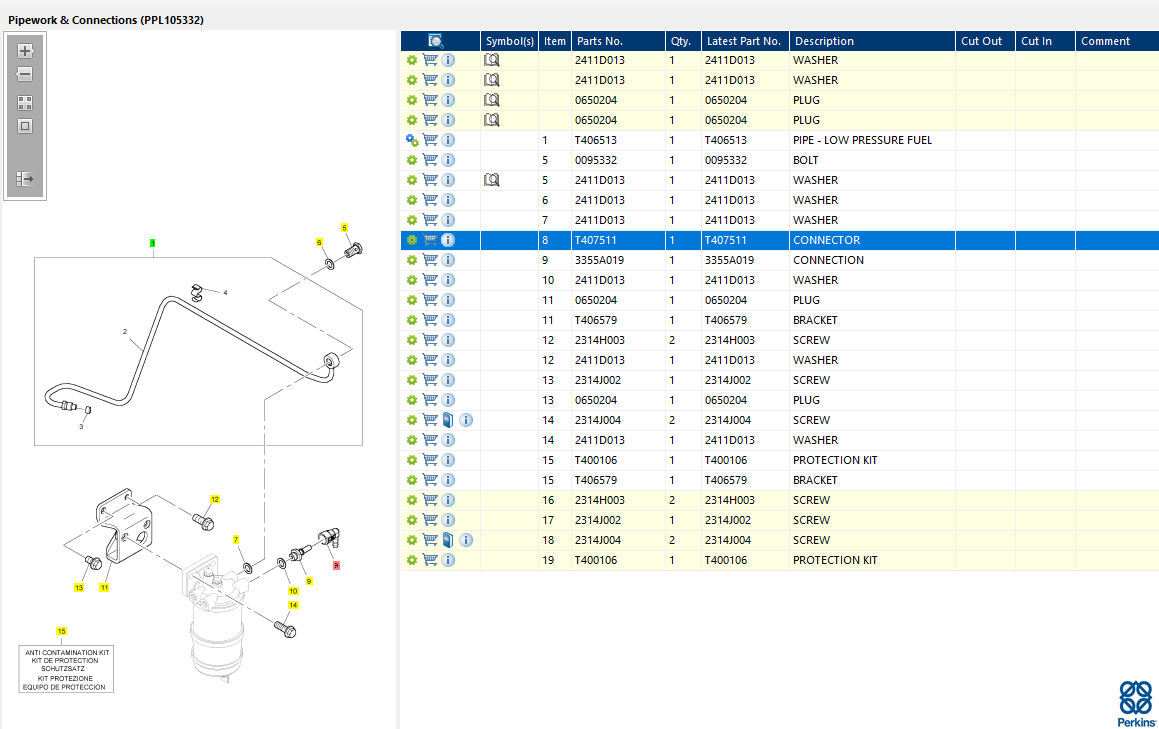Open book icon on item 18 SCREW row

(x=448, y=539)
